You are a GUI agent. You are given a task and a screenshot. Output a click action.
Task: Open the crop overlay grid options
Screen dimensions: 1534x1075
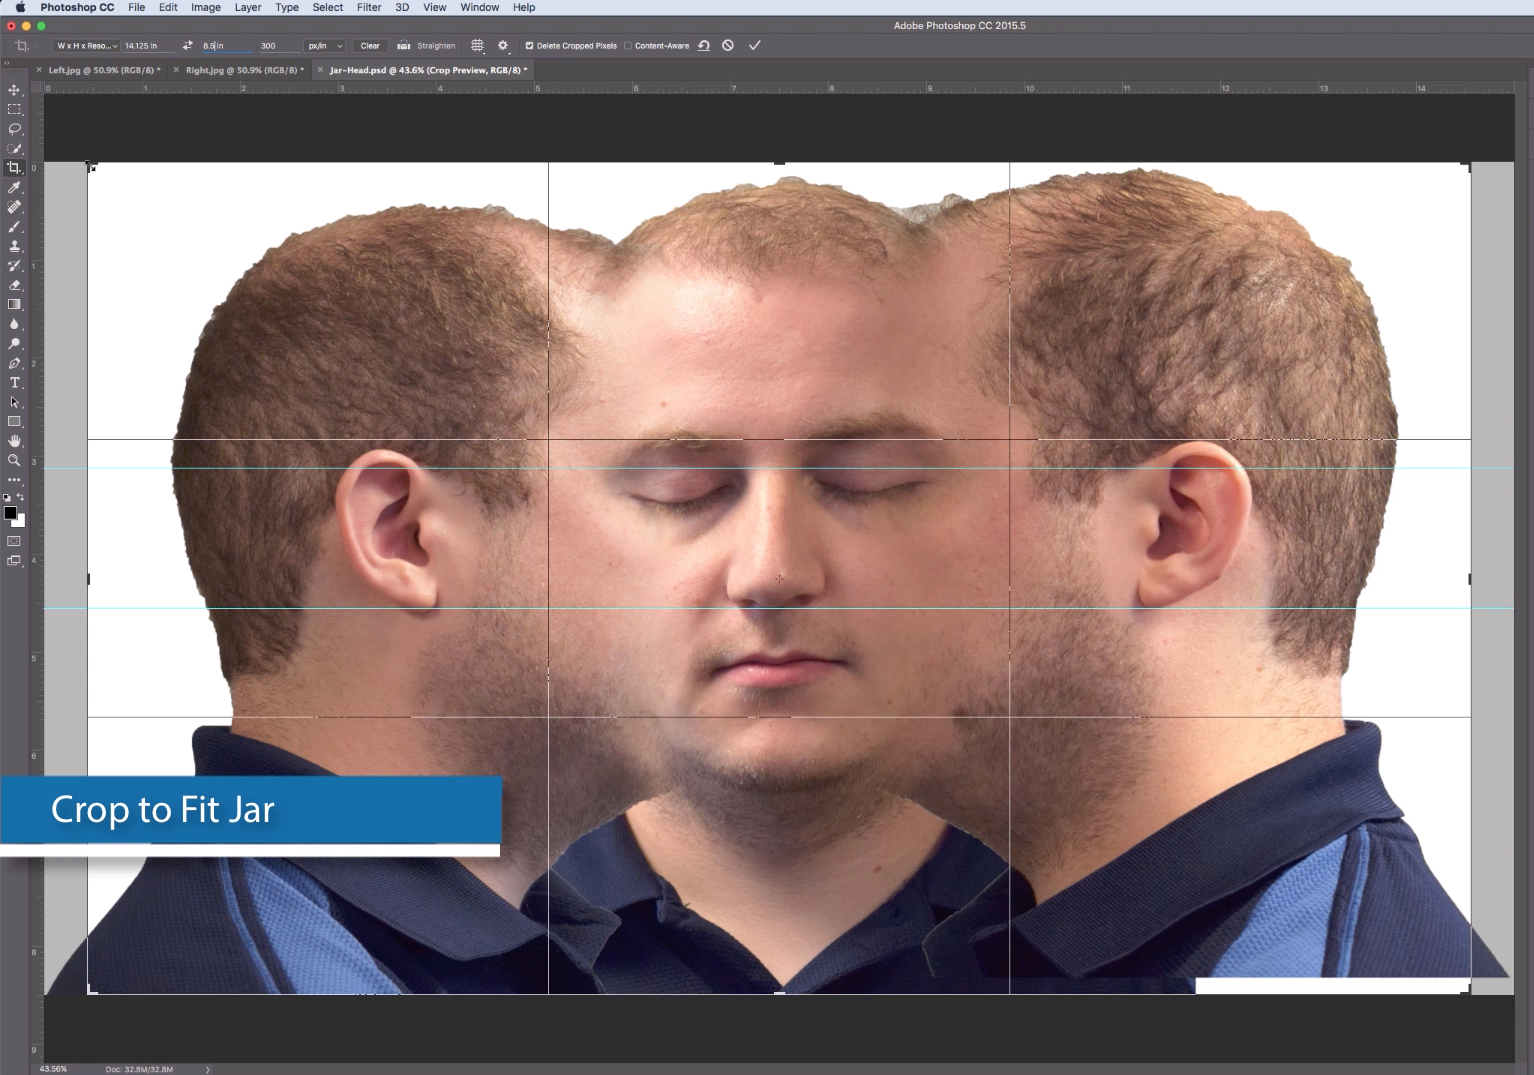(x=477, y=45)
